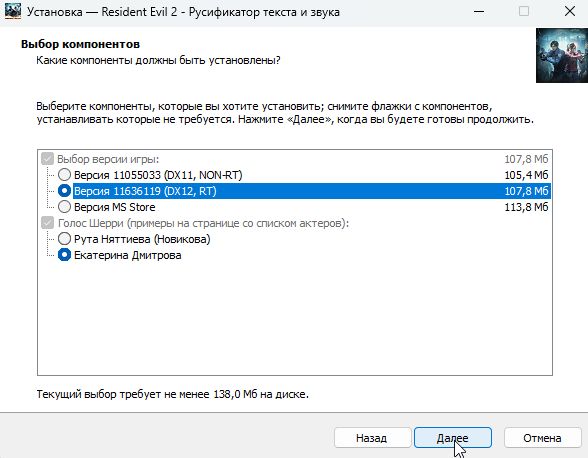Screen dimensions: 588x458
Task: Click the Resident Evil 2 cover image
Action: tap(562, 56)
